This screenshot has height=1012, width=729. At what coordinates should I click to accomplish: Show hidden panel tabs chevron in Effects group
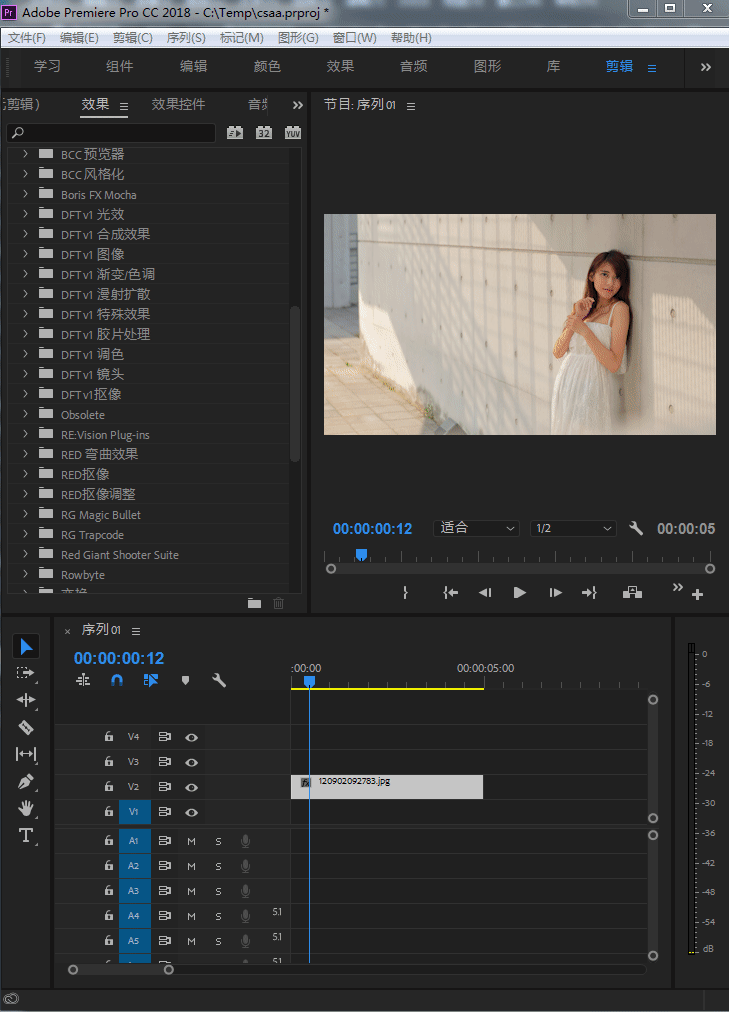[297, 105]
